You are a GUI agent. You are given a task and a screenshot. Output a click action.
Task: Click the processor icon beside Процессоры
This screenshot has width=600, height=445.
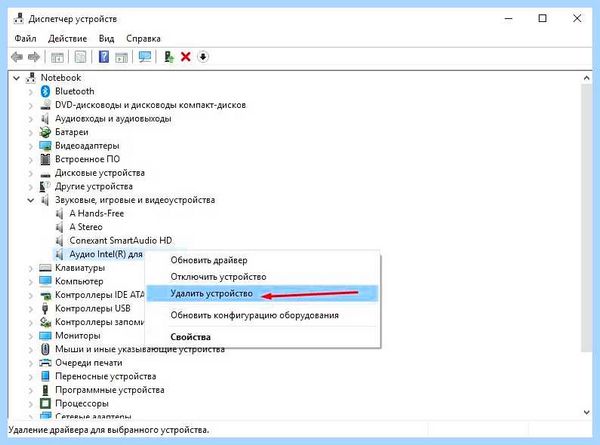[x=45, y=403]
